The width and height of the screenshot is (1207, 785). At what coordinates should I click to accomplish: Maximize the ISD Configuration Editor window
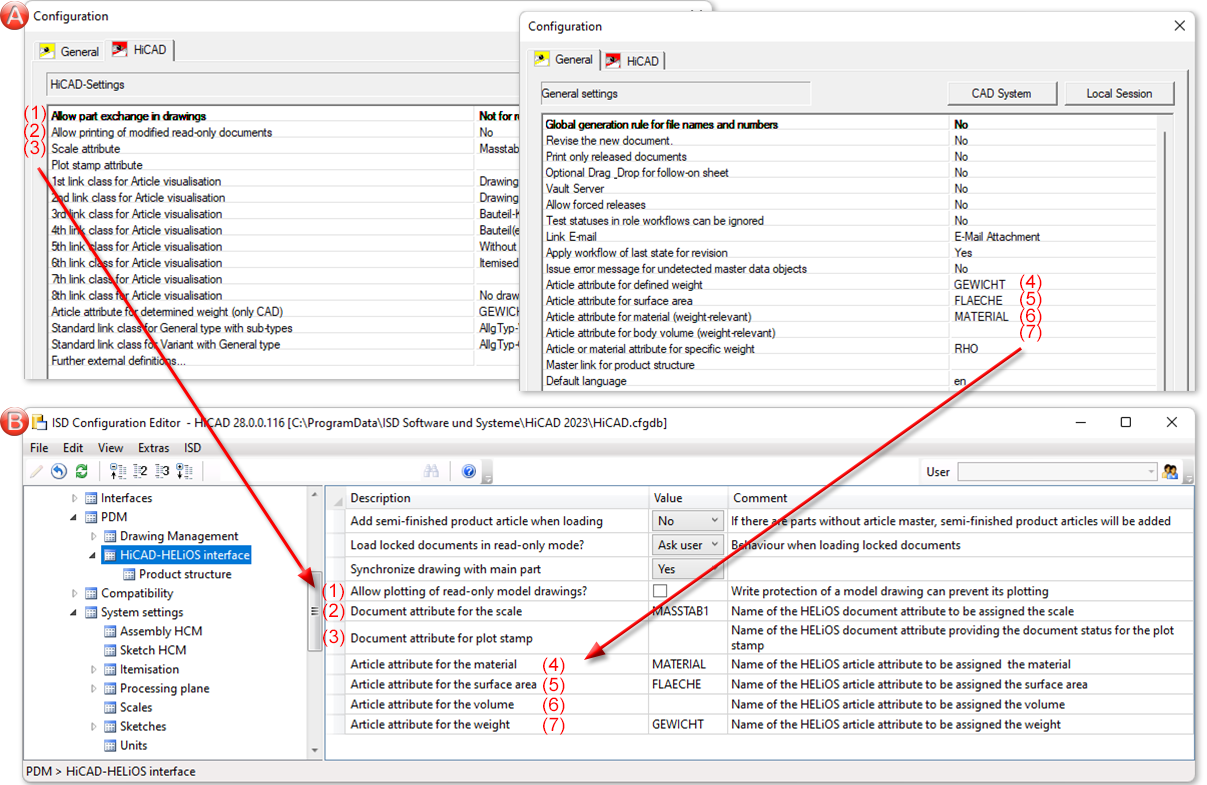(1126, 422)
